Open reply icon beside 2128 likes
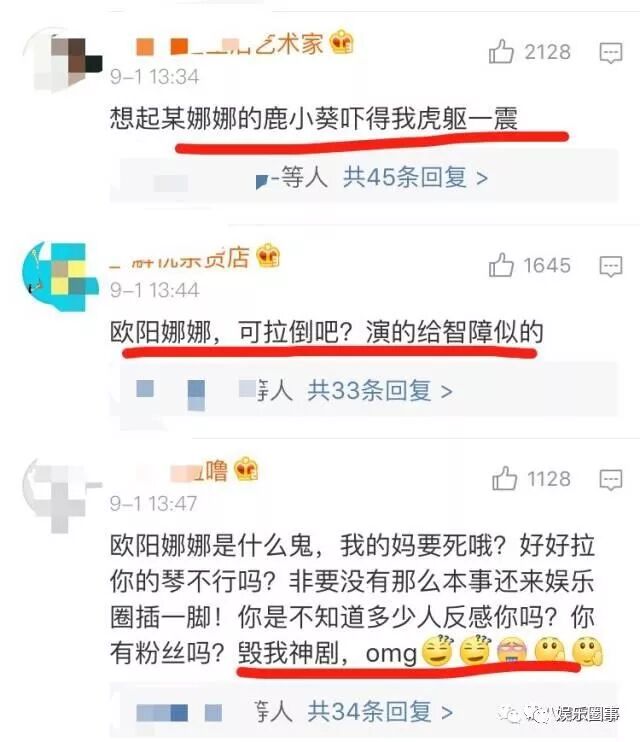Screen dimensions: 640x742 click(x=611, y=53)
